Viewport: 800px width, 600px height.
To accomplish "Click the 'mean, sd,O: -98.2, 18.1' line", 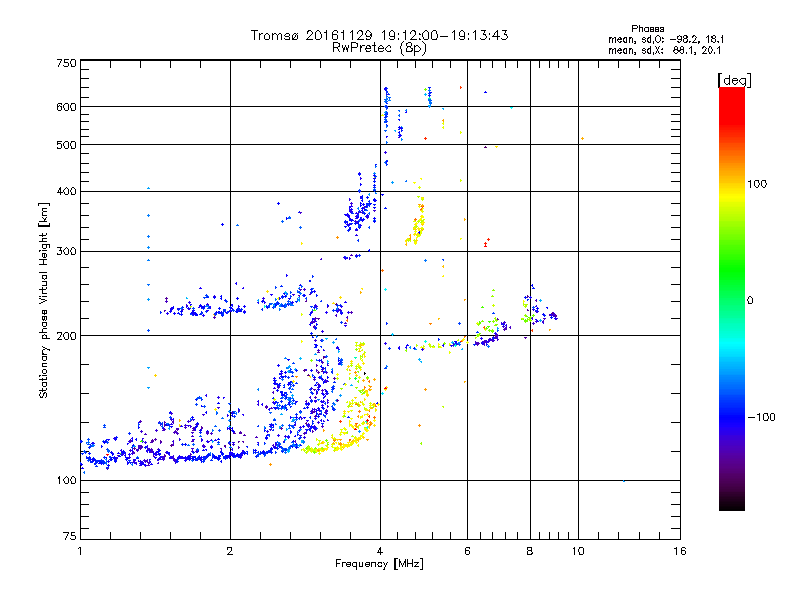I will tap(666, 39).
